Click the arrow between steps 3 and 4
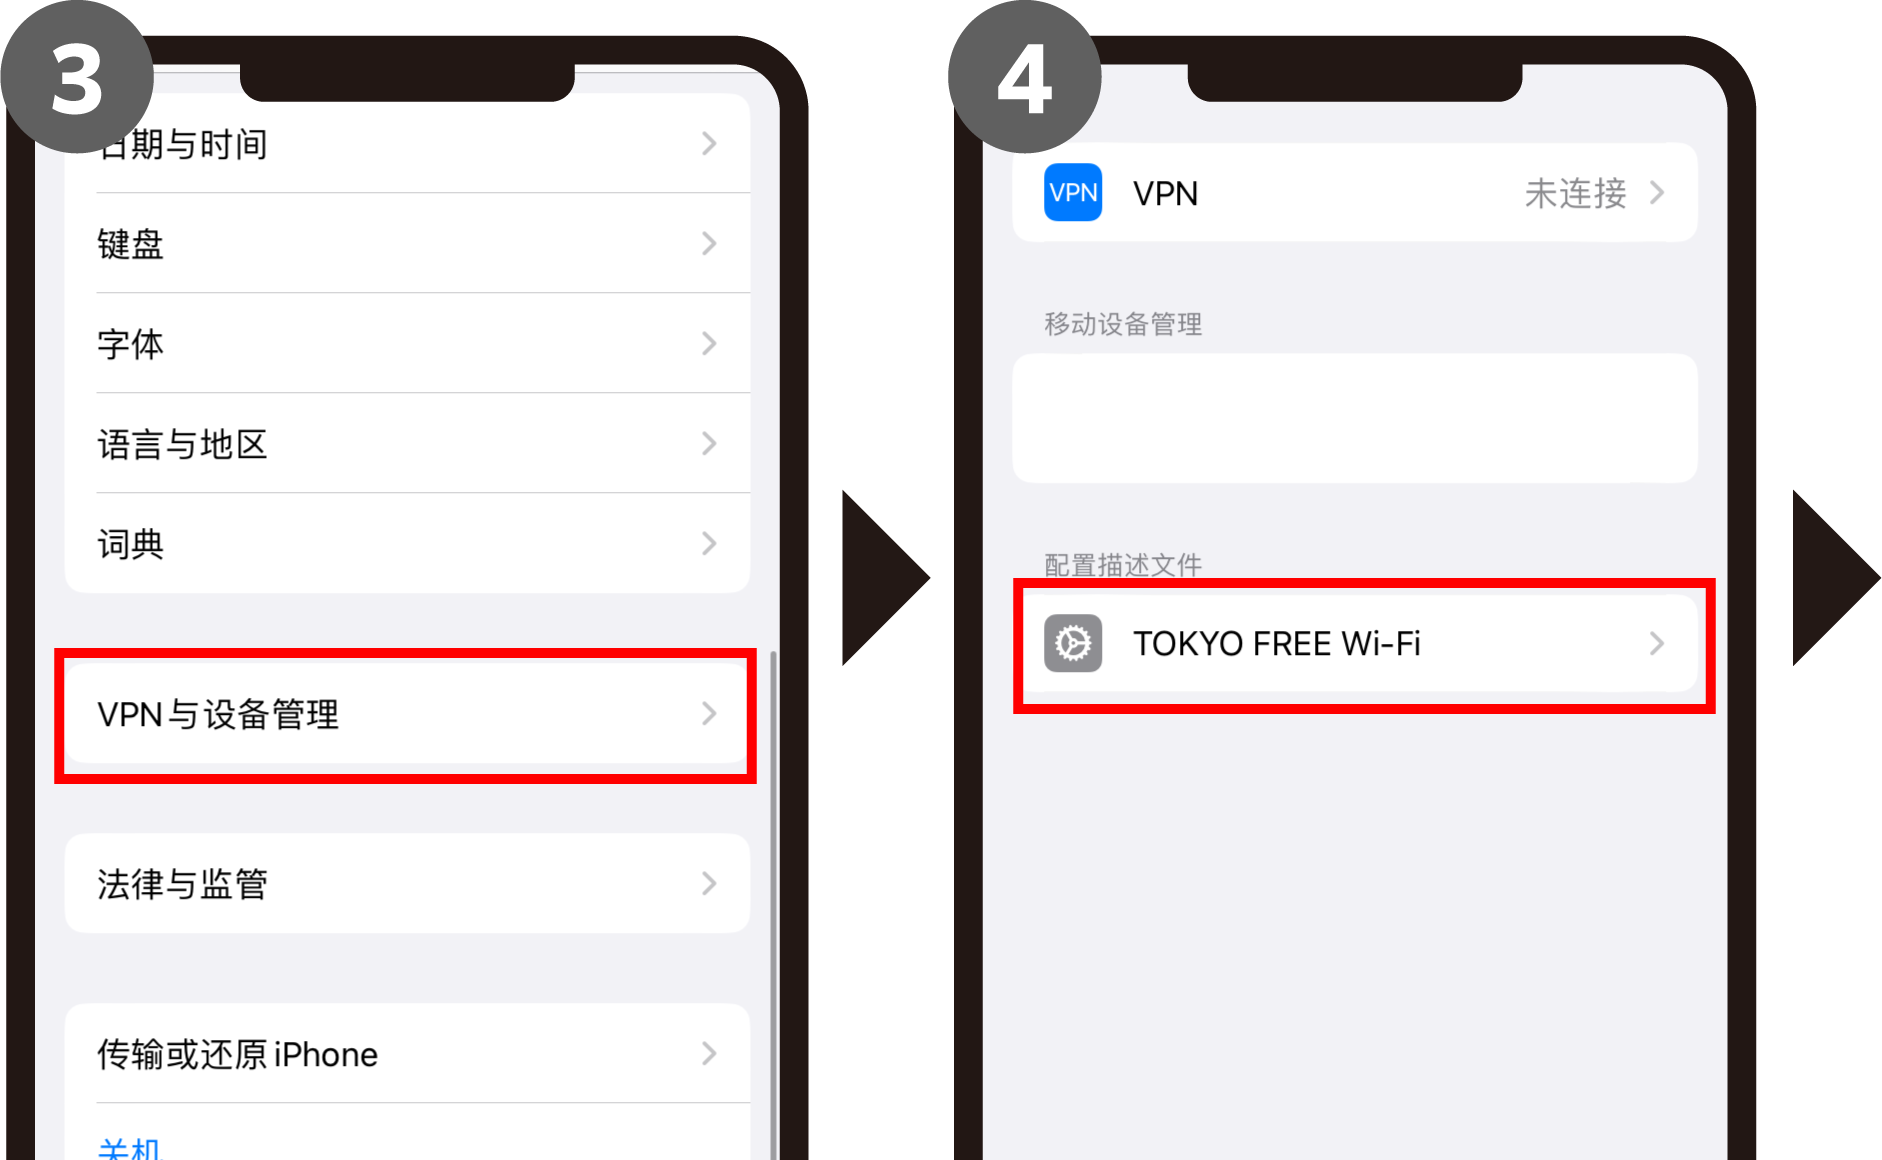1882x1160 pixels. (886, 578)
